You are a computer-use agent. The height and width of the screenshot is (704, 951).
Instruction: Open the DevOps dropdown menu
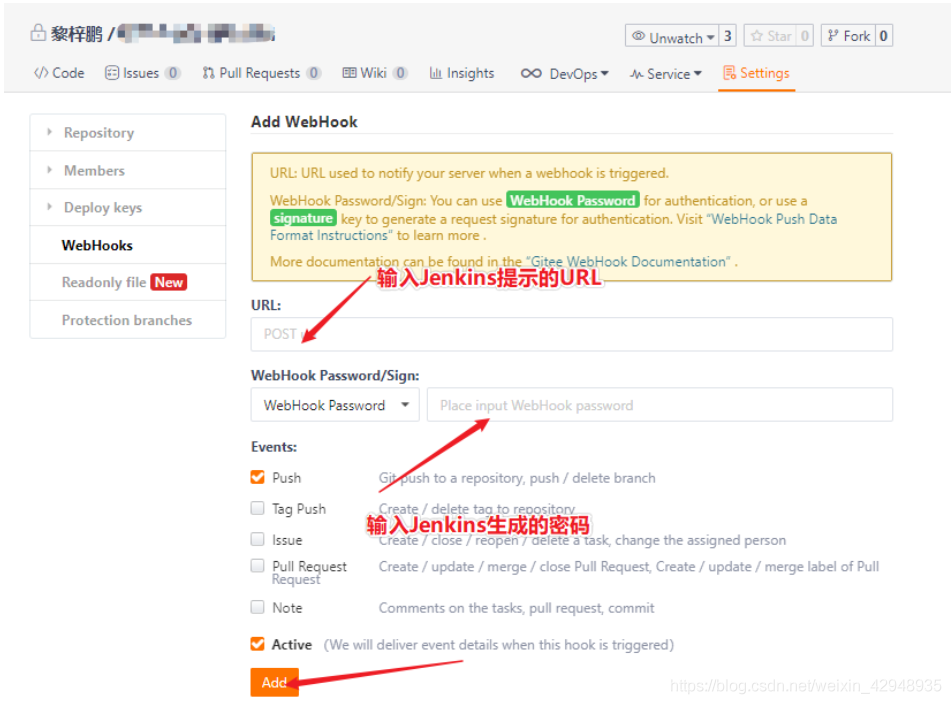coord(565,73)
